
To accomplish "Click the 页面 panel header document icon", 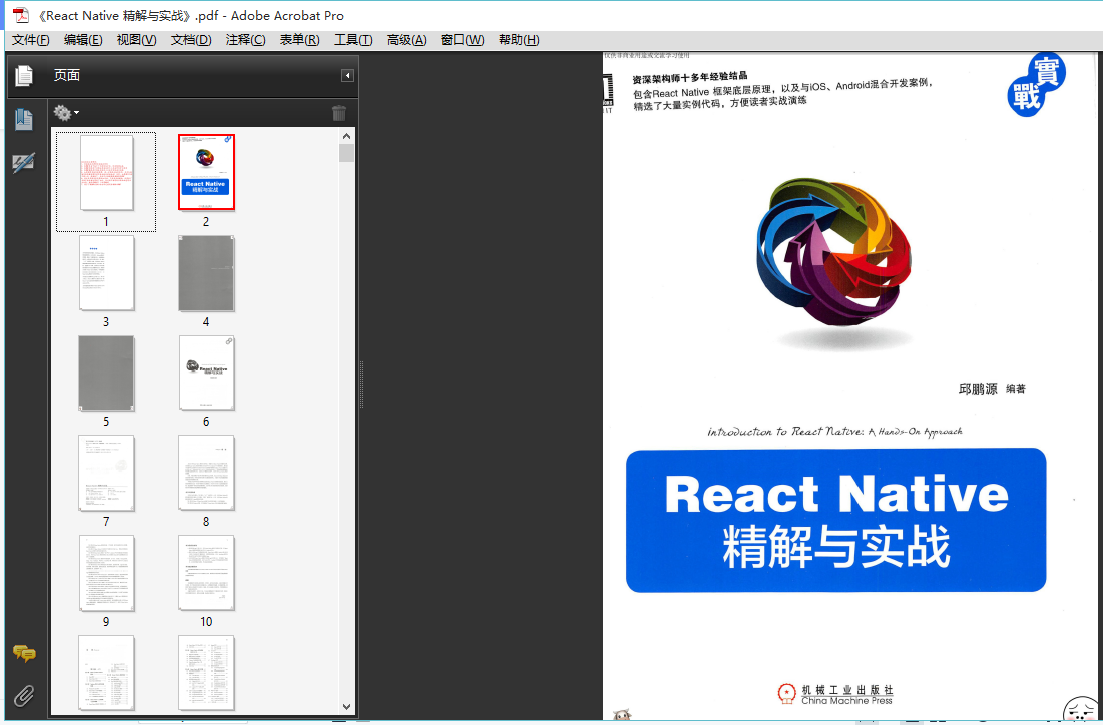I will coord(24,75).
